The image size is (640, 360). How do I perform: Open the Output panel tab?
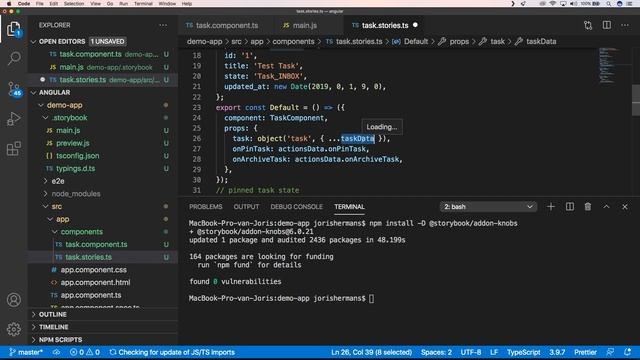coord(246,207)
